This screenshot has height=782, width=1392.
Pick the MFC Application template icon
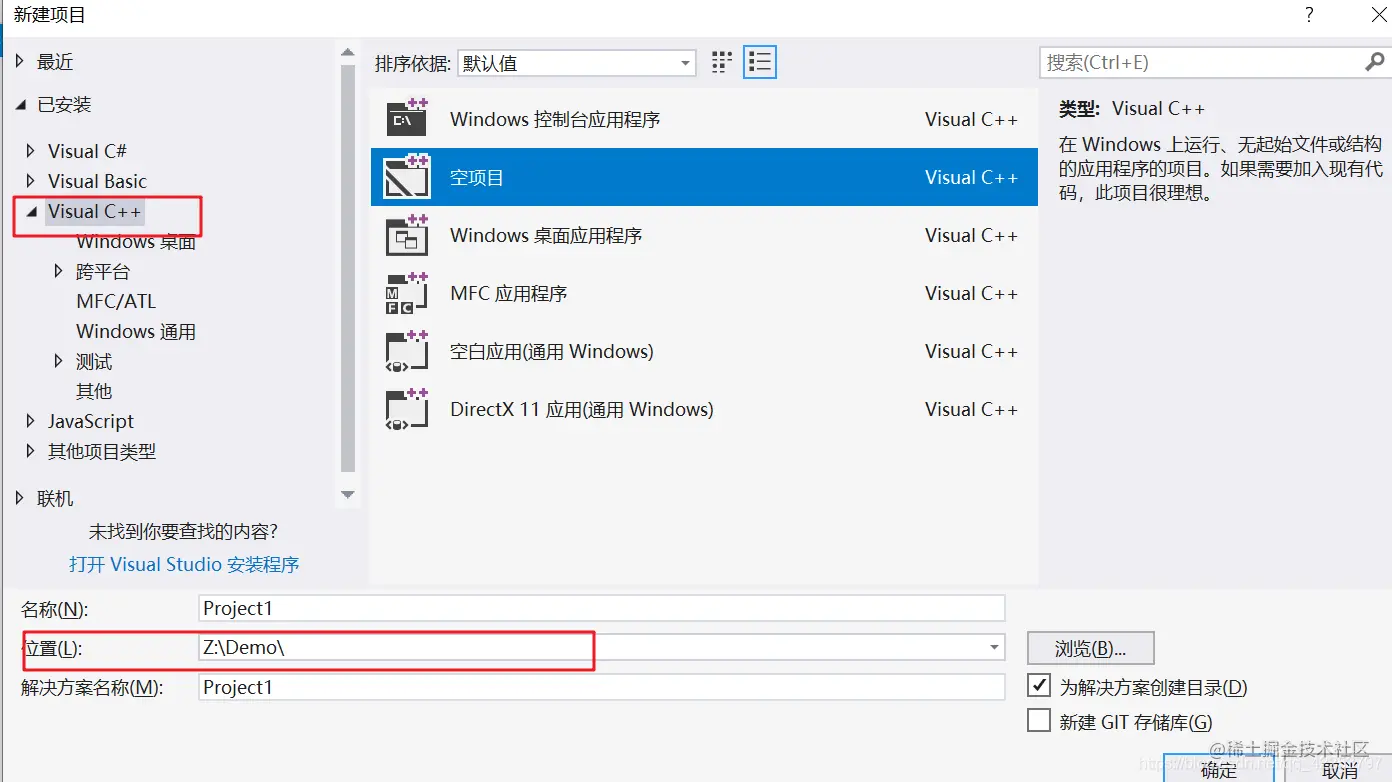coord(407,292)
